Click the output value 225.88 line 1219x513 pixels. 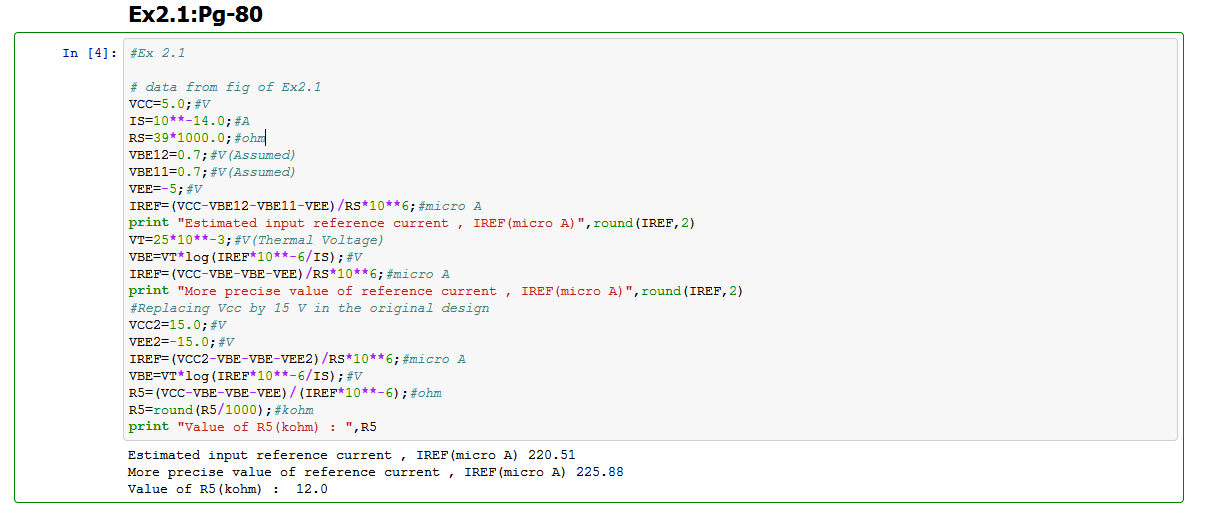pyautogui.click(x=375, y=472)
